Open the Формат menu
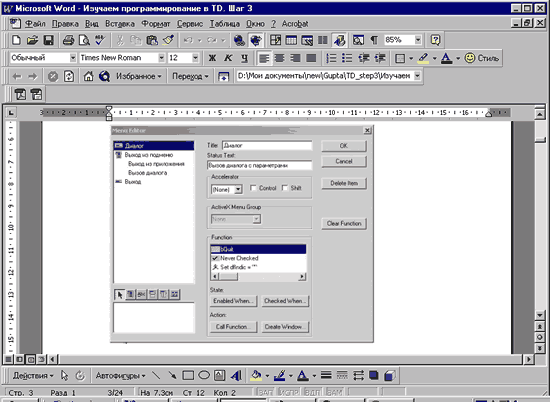Viewport: 550px width, 402px height. click(x=156, y=24)
